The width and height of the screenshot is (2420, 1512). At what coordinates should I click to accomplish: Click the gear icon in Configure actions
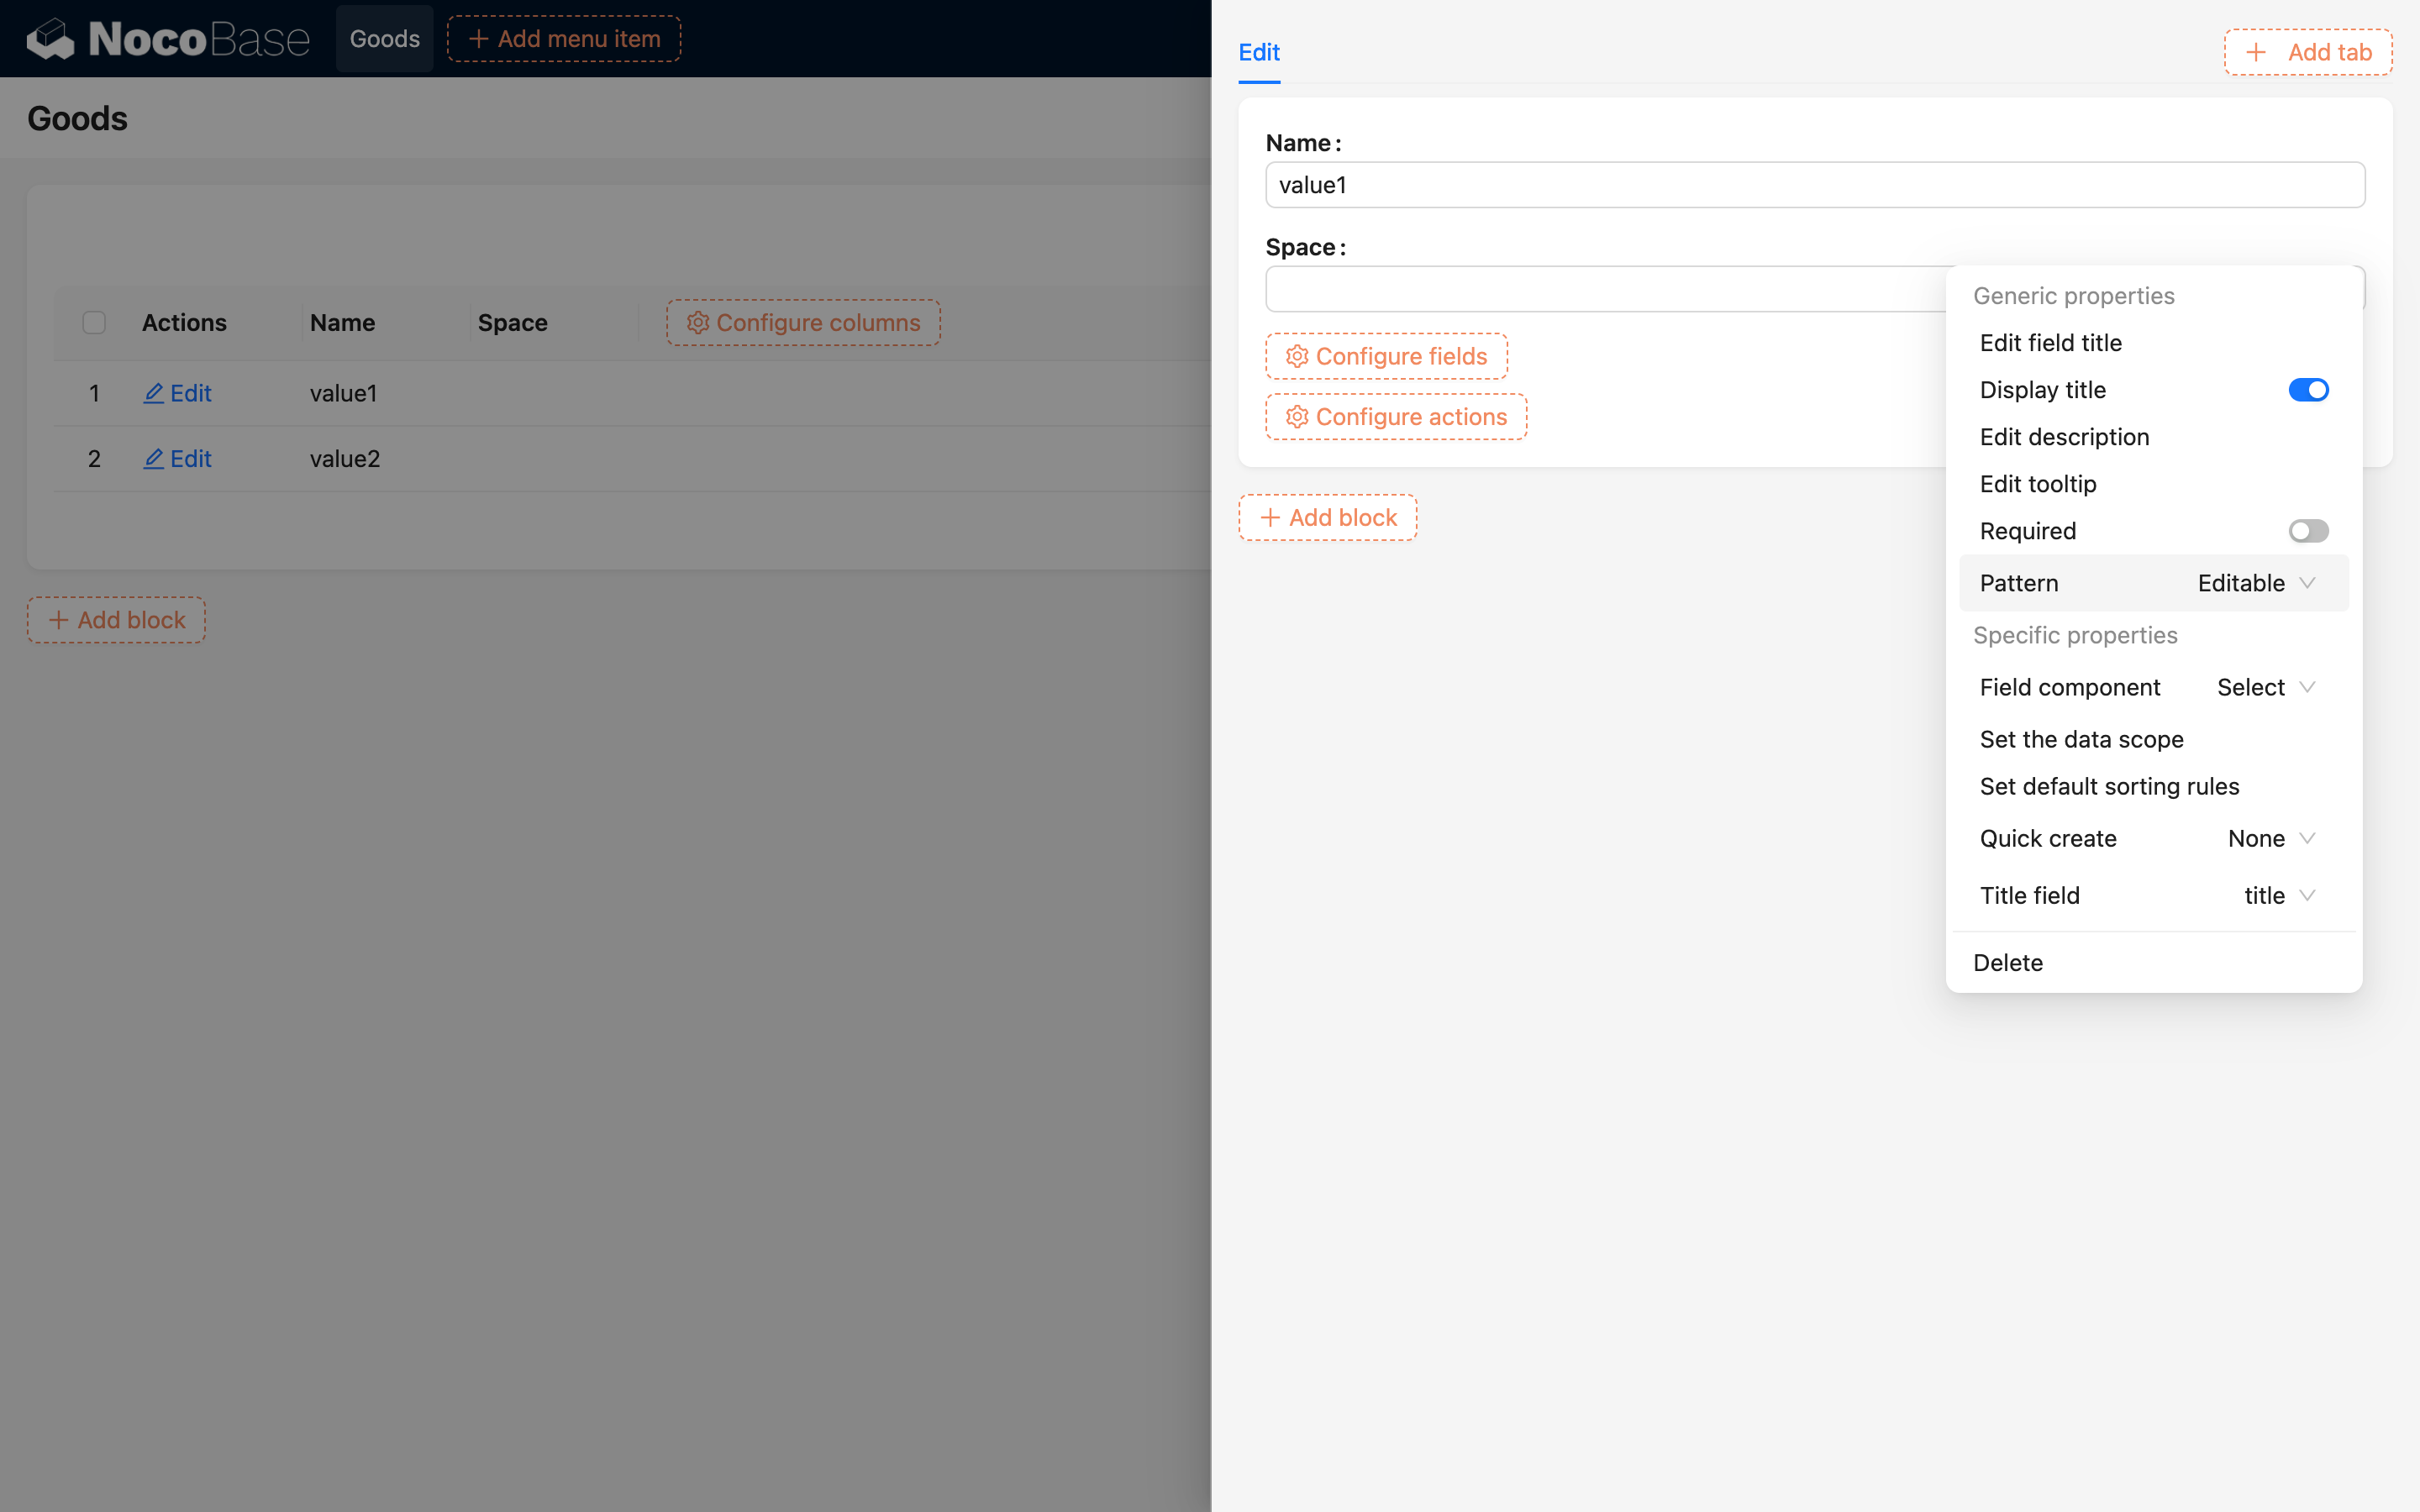tap(1297, 417)
